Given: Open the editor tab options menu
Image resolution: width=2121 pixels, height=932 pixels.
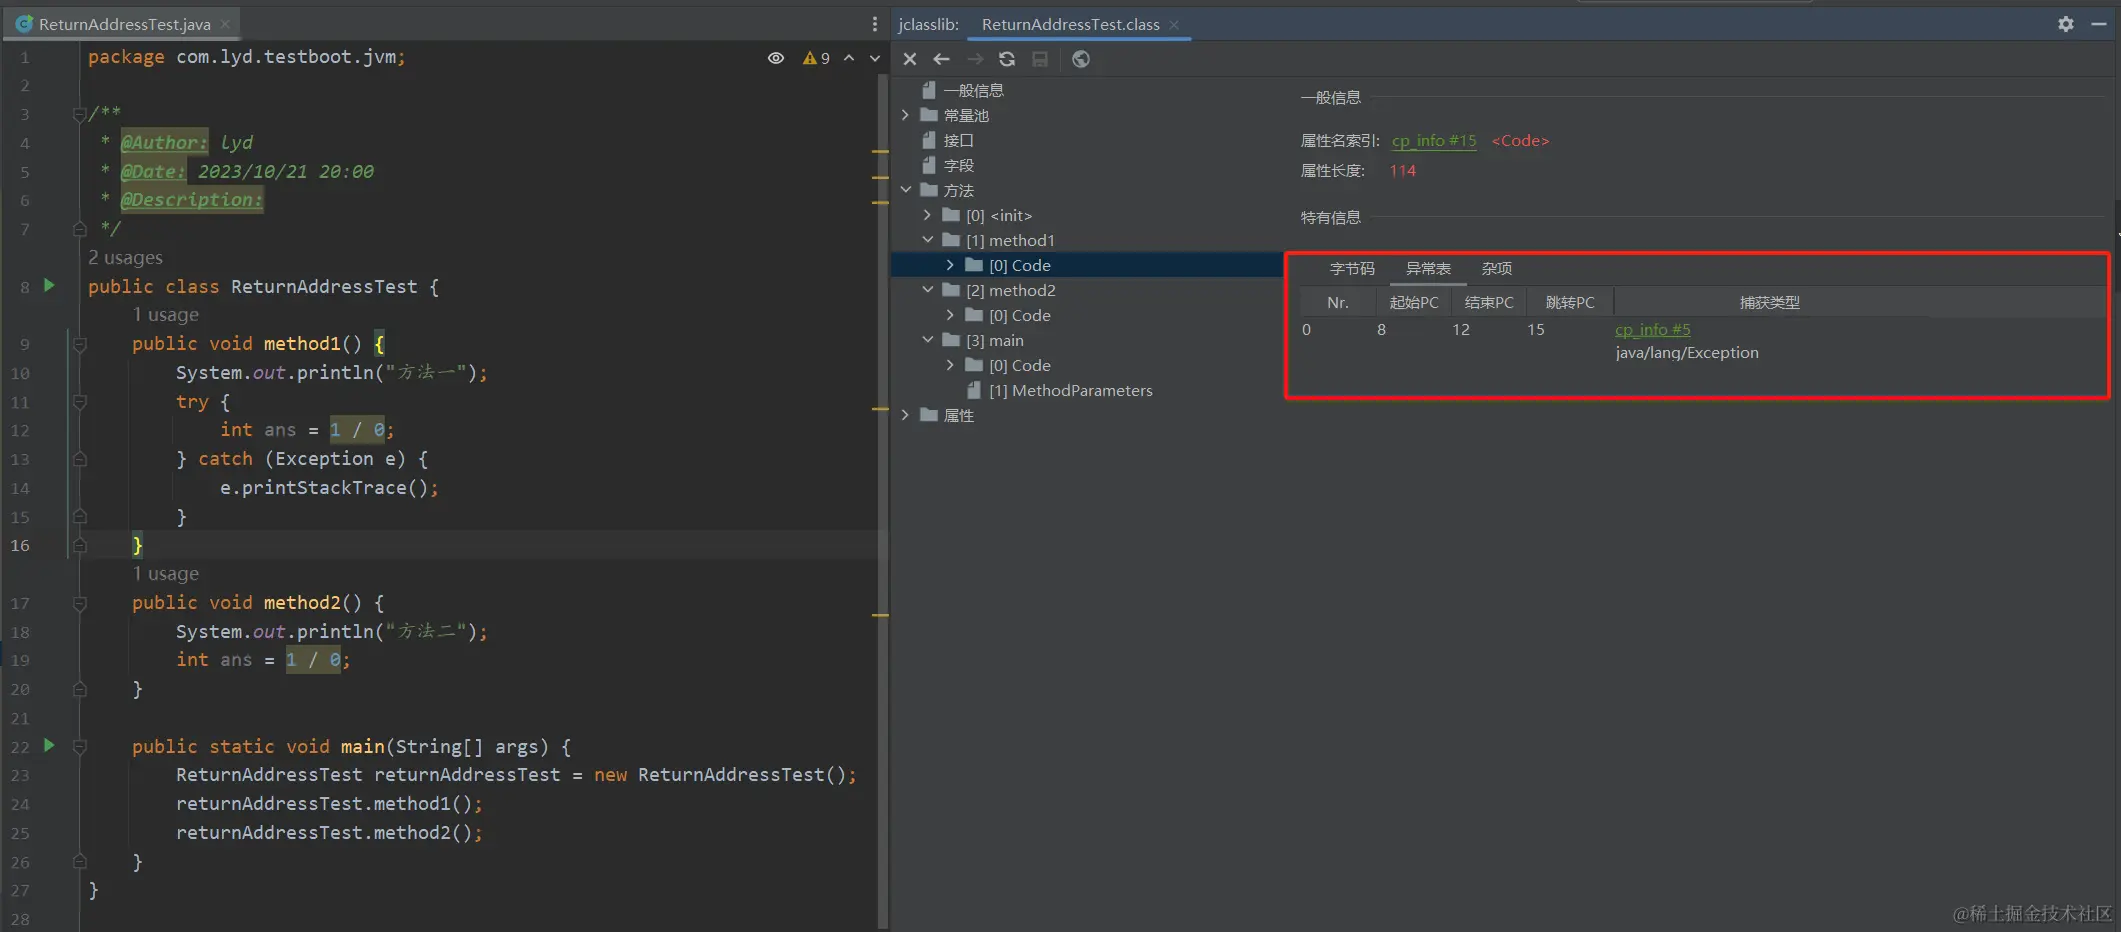Looking at the screenshot, I should [875, 24].
